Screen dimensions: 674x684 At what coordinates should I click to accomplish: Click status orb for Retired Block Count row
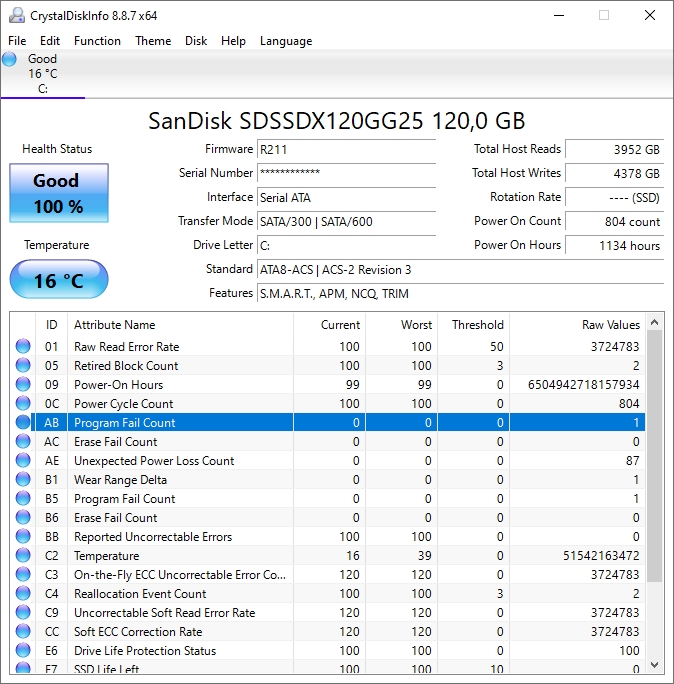23,365
